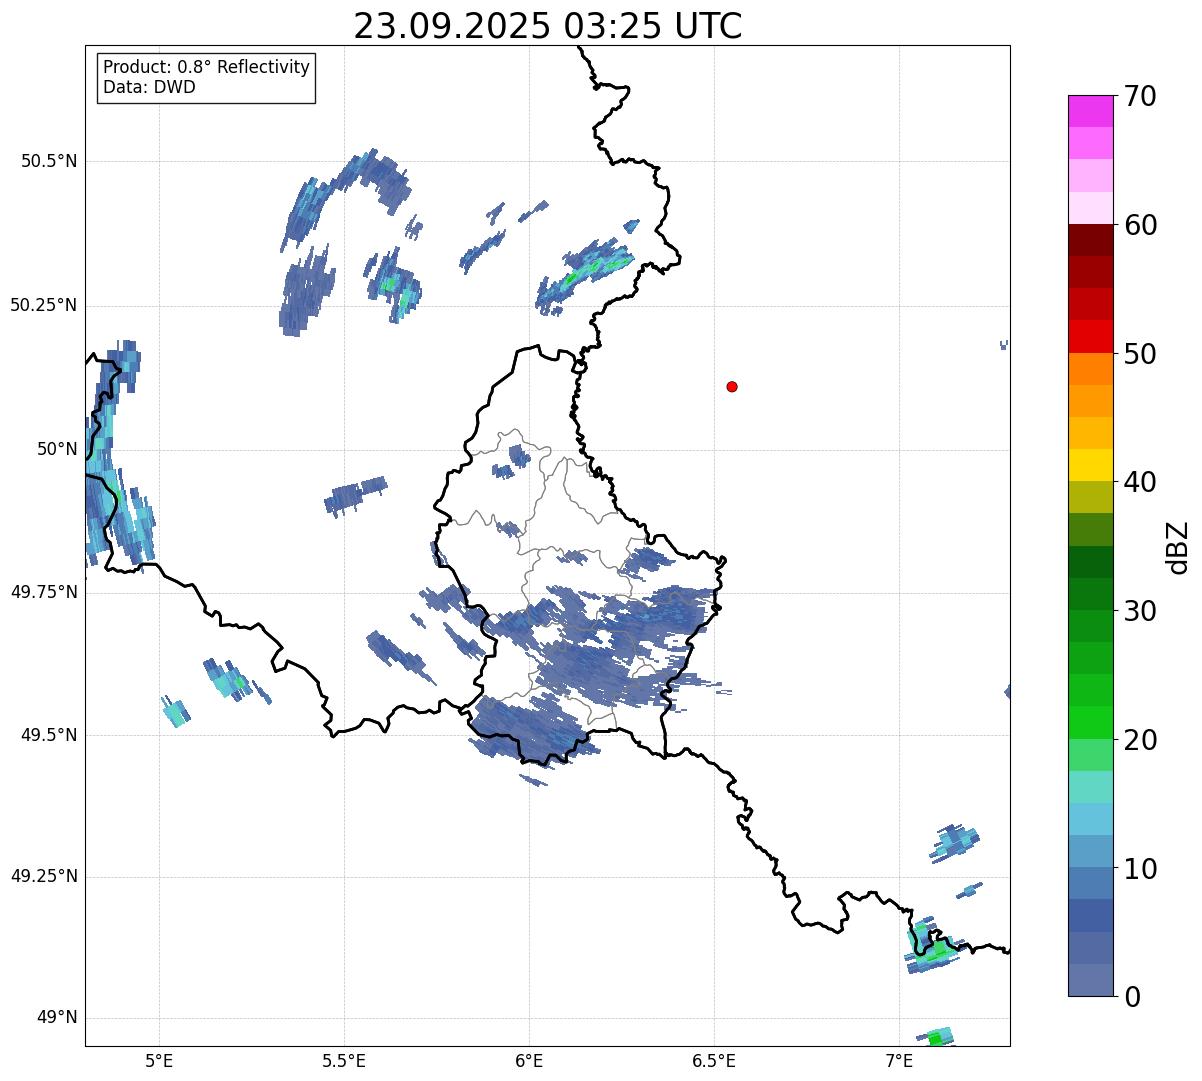Click the magenta 70 dBZ color band
Image resolution: width=1202 pixels, height=1081 pixels.
coord(1090,111)
